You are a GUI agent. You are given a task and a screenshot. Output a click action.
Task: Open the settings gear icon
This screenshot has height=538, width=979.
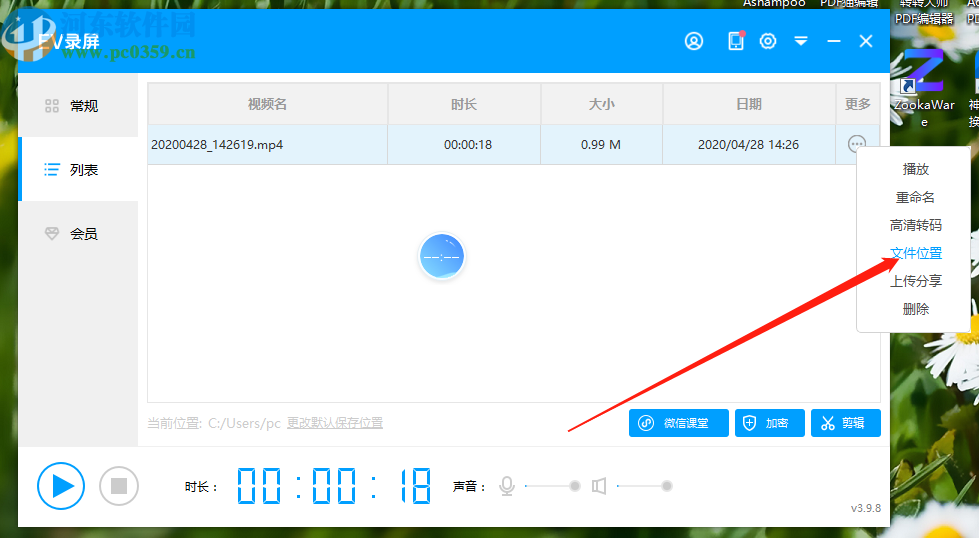point(768,41)
